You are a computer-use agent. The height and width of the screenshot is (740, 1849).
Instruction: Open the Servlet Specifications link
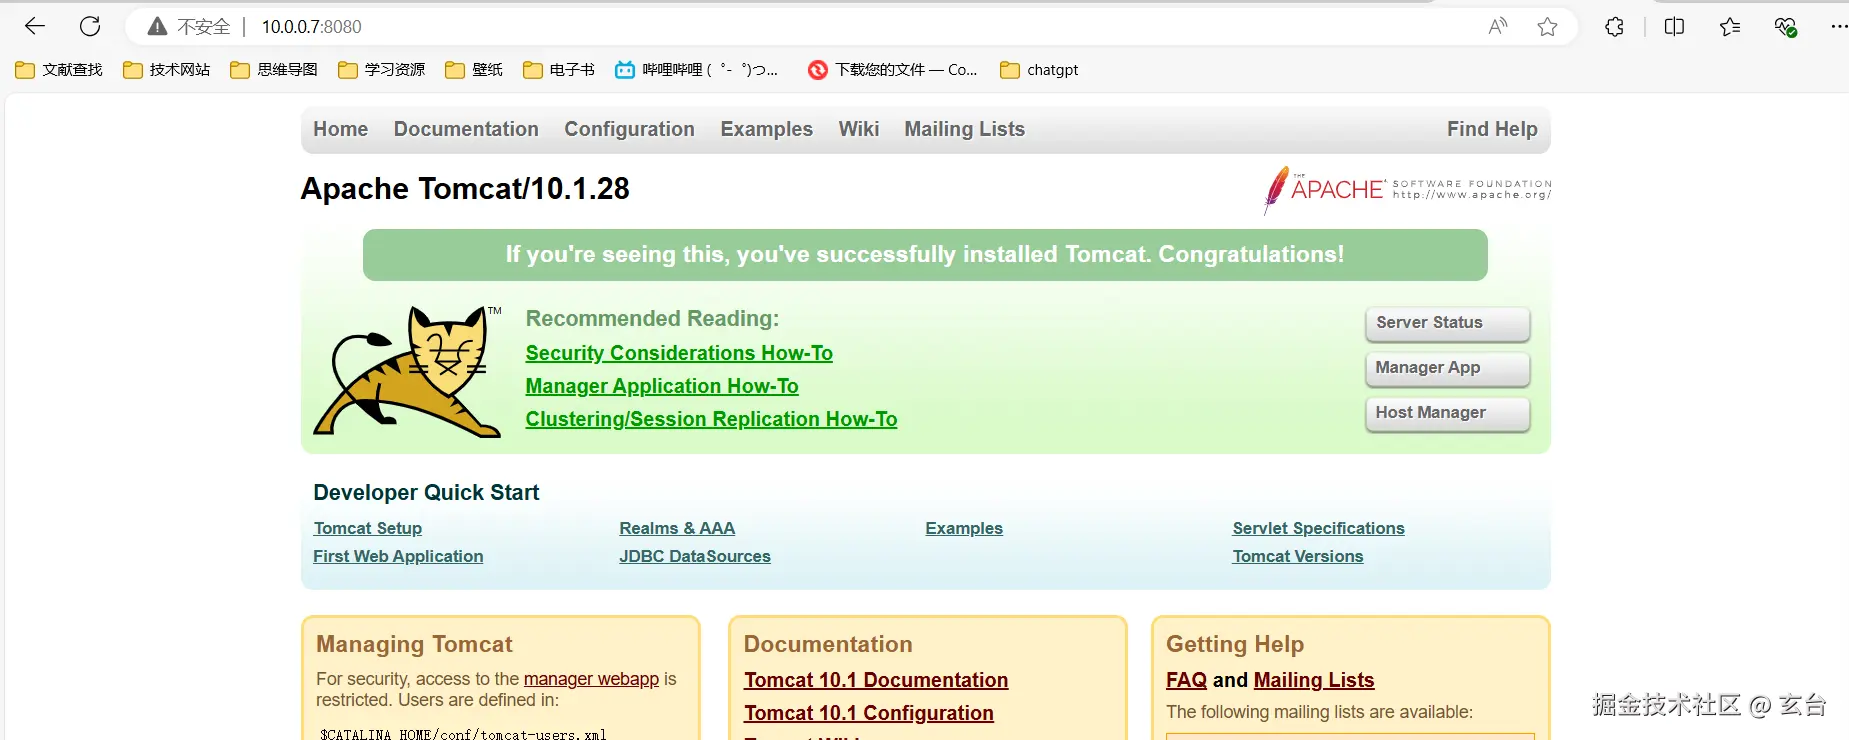[x=1318, y=528]
